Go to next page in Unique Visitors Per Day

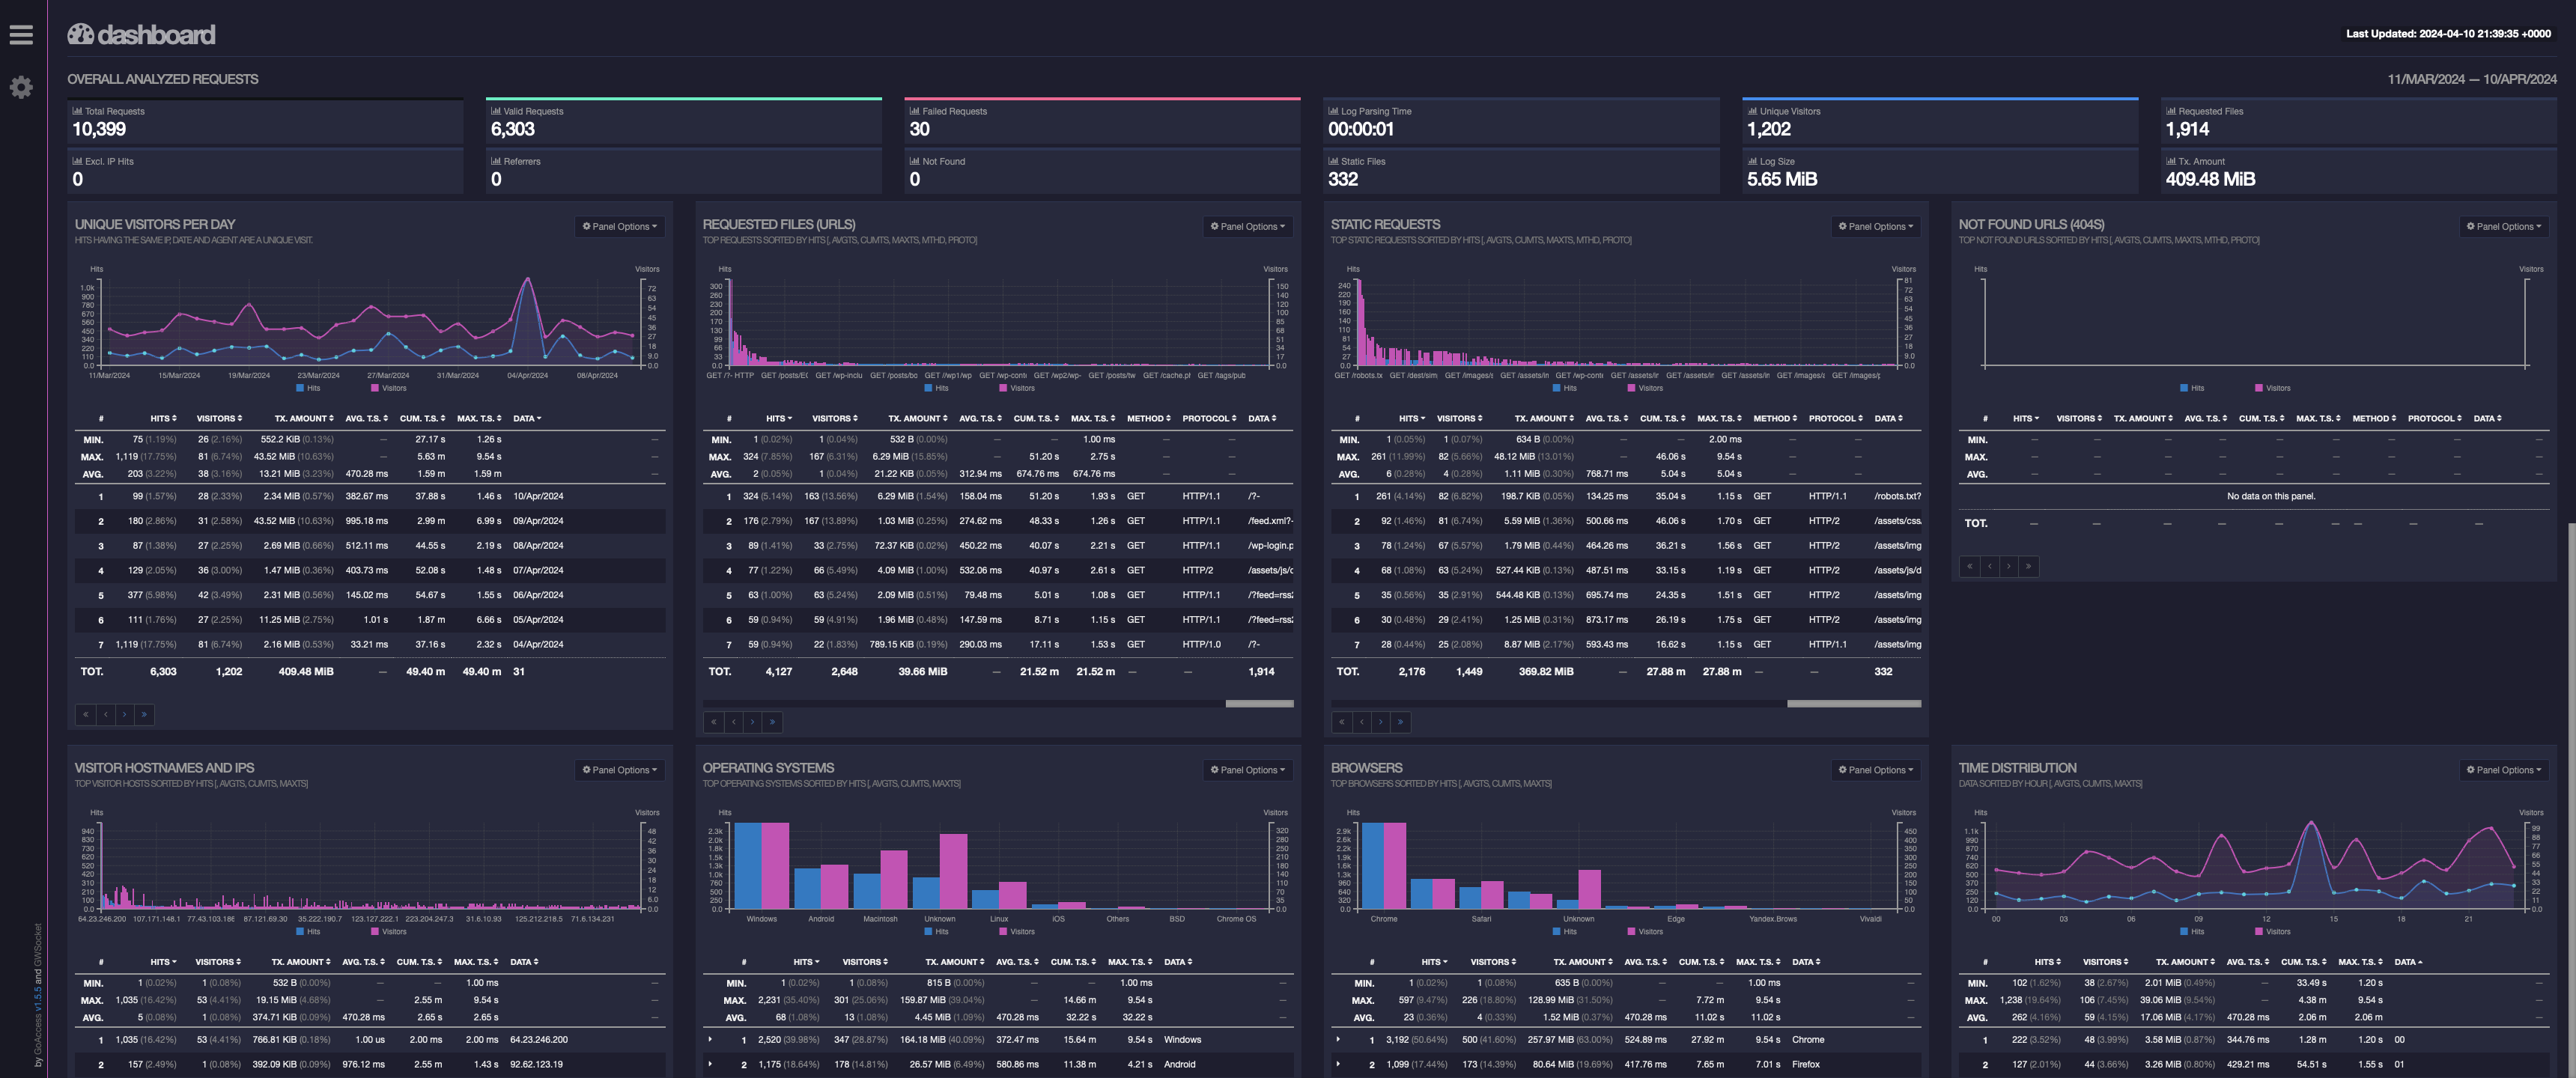124,714
